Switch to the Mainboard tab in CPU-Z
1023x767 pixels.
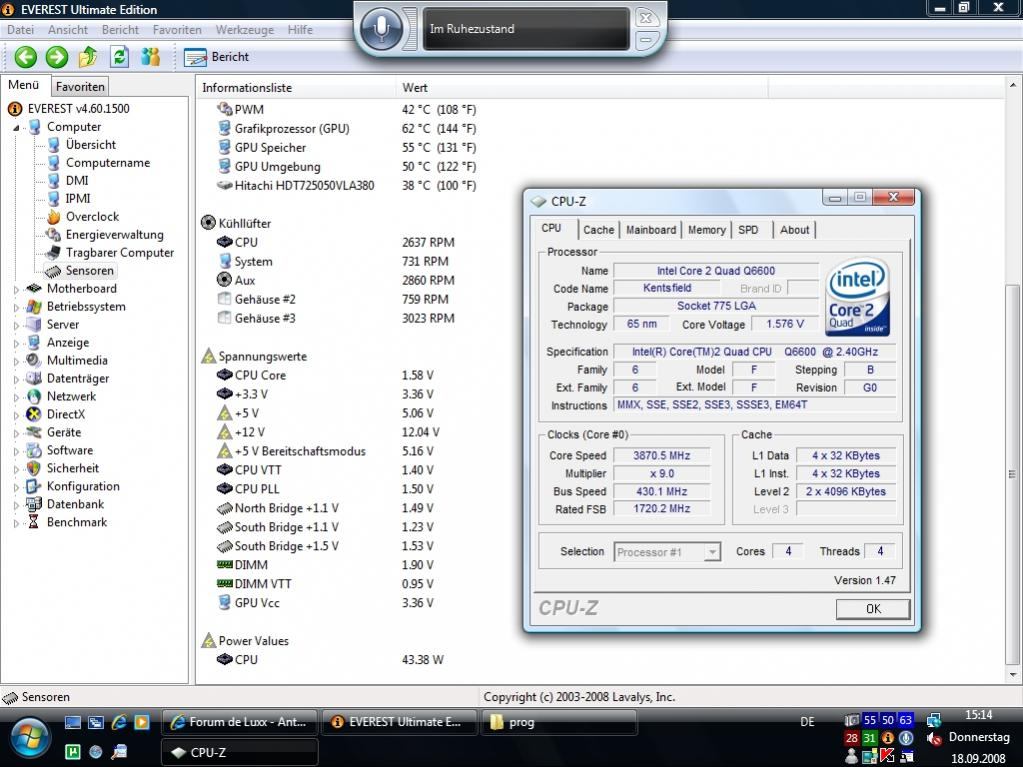pos(650,230)
